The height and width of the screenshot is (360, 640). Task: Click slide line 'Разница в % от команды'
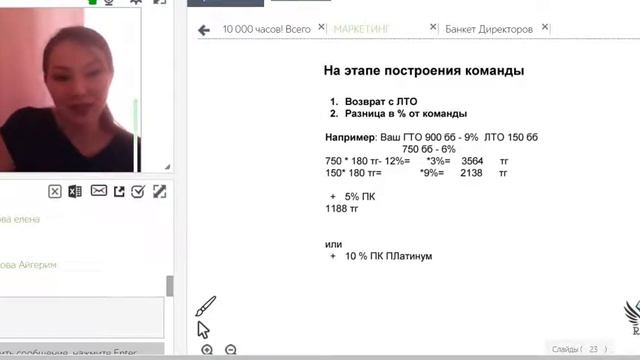click(406, 113)
